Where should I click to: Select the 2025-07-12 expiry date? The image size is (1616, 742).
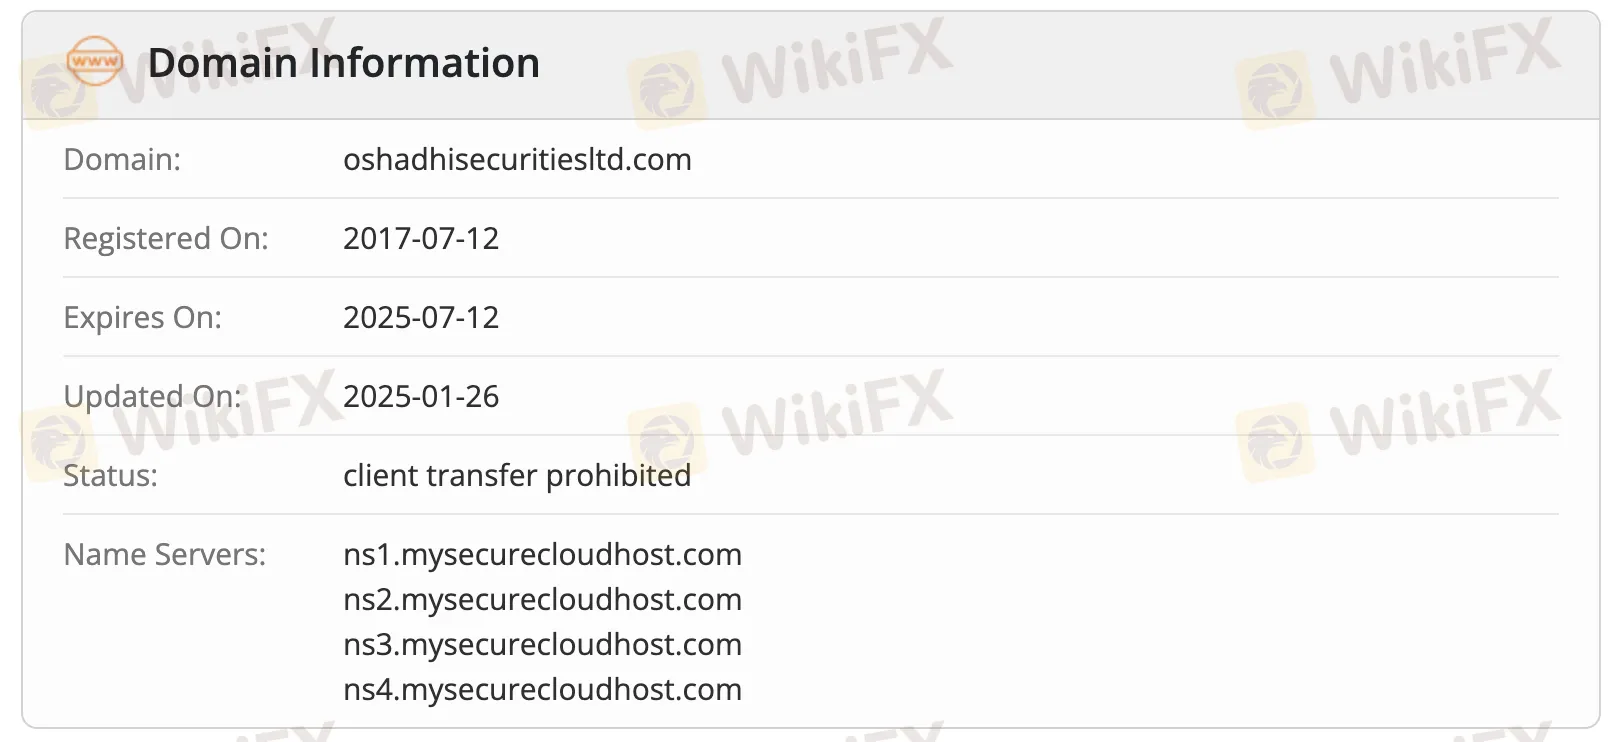(x=421, y=318)
